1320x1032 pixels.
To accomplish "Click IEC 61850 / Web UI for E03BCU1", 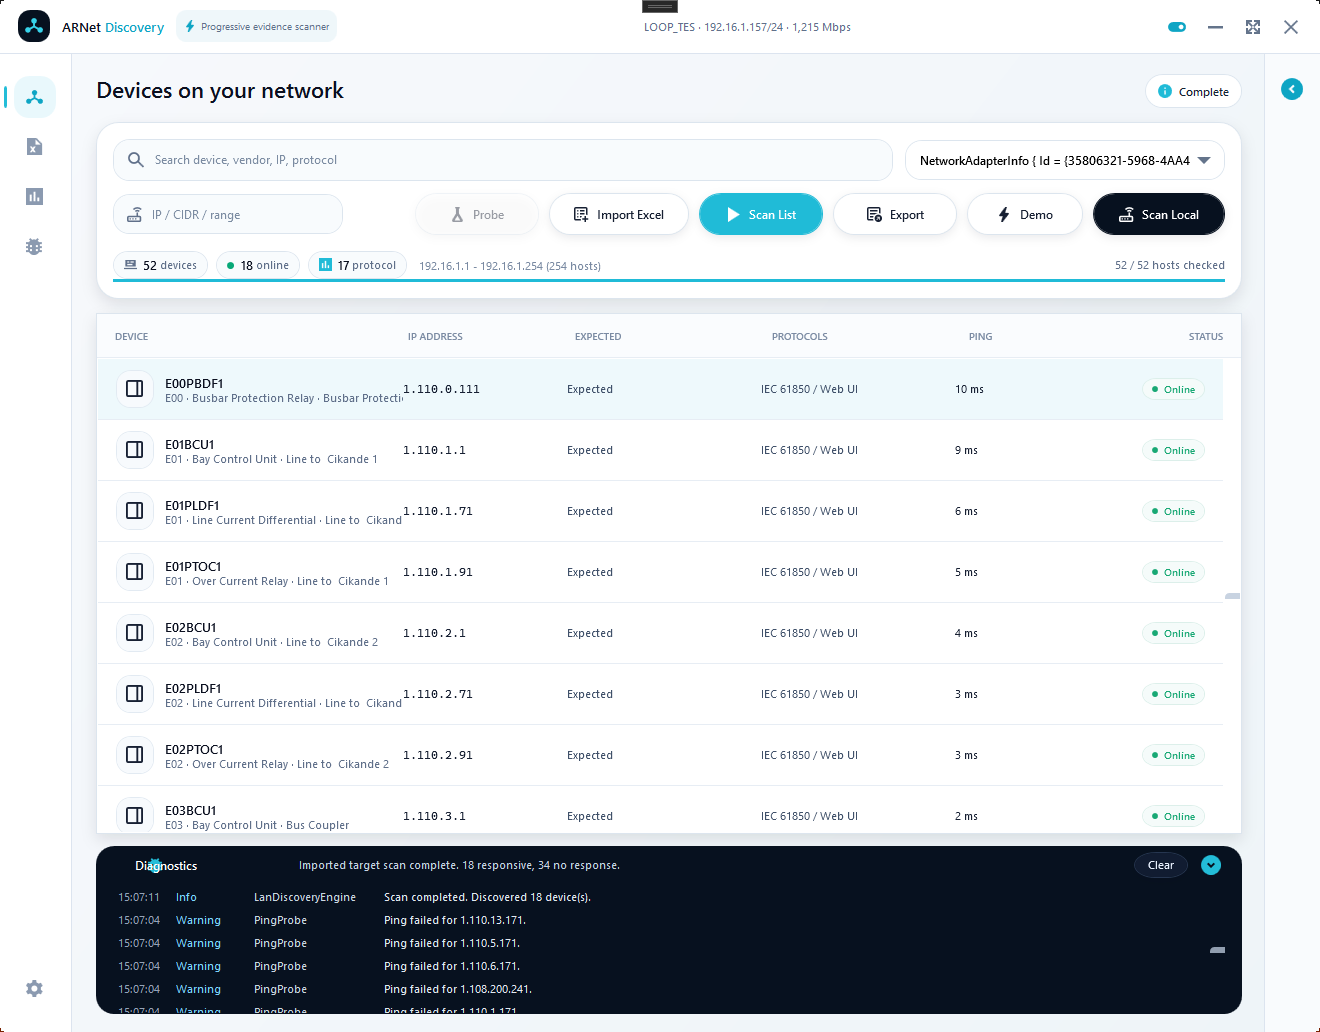I will pyautogui.click(x=809, y=816).
